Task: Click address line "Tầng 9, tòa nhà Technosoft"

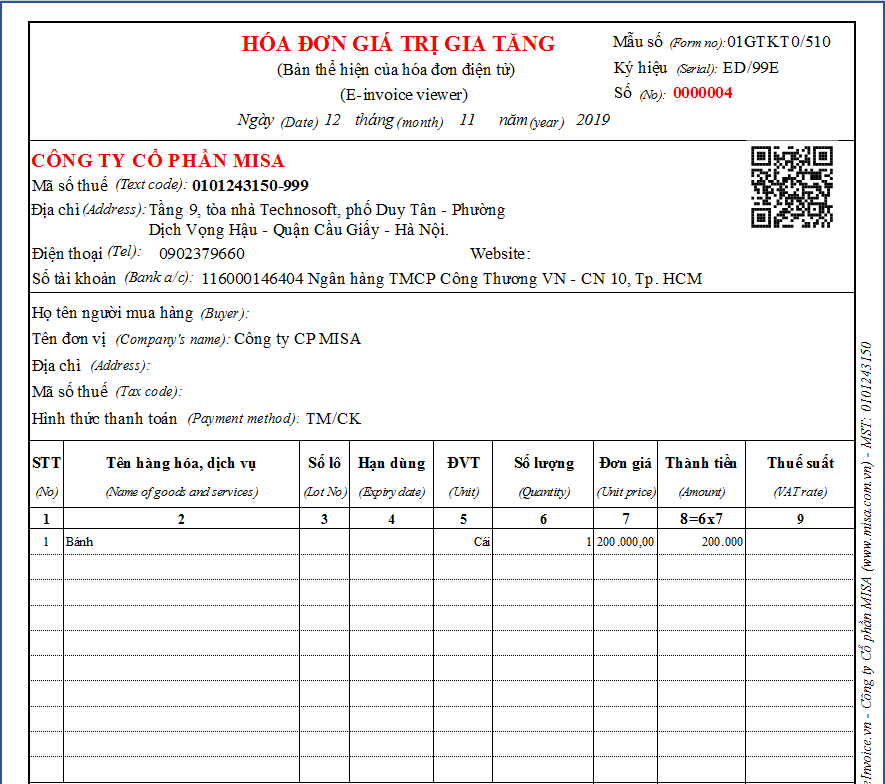Action: (243, 210)
